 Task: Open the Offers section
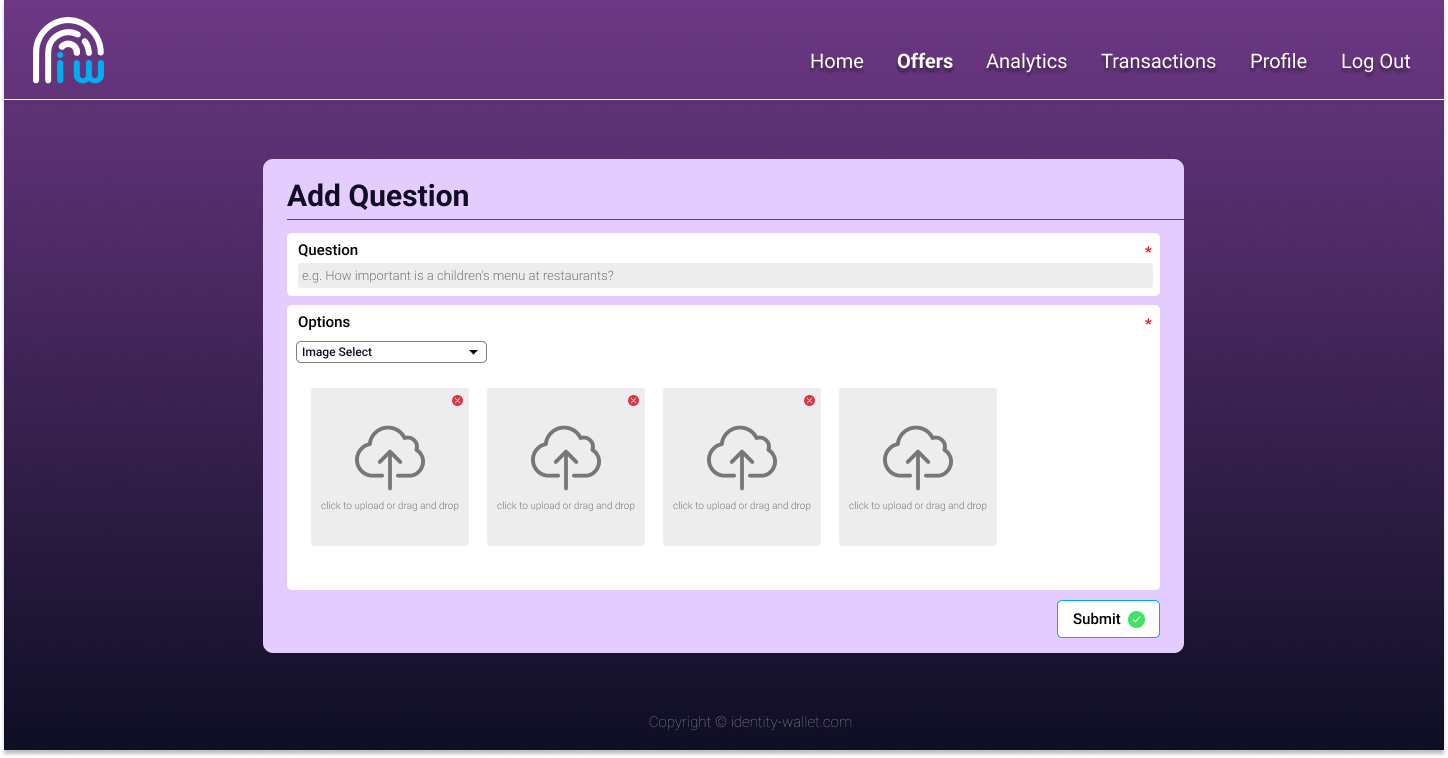[925, 61]
